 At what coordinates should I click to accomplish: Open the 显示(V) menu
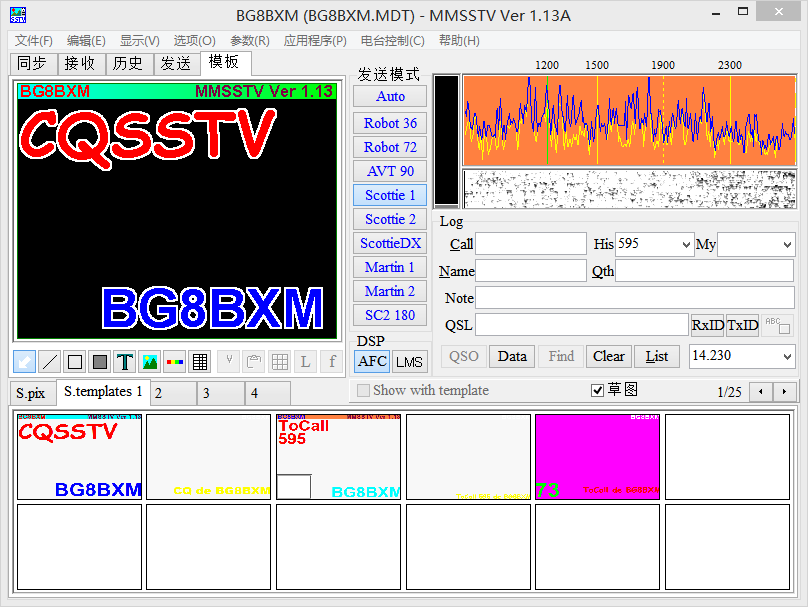140,41
